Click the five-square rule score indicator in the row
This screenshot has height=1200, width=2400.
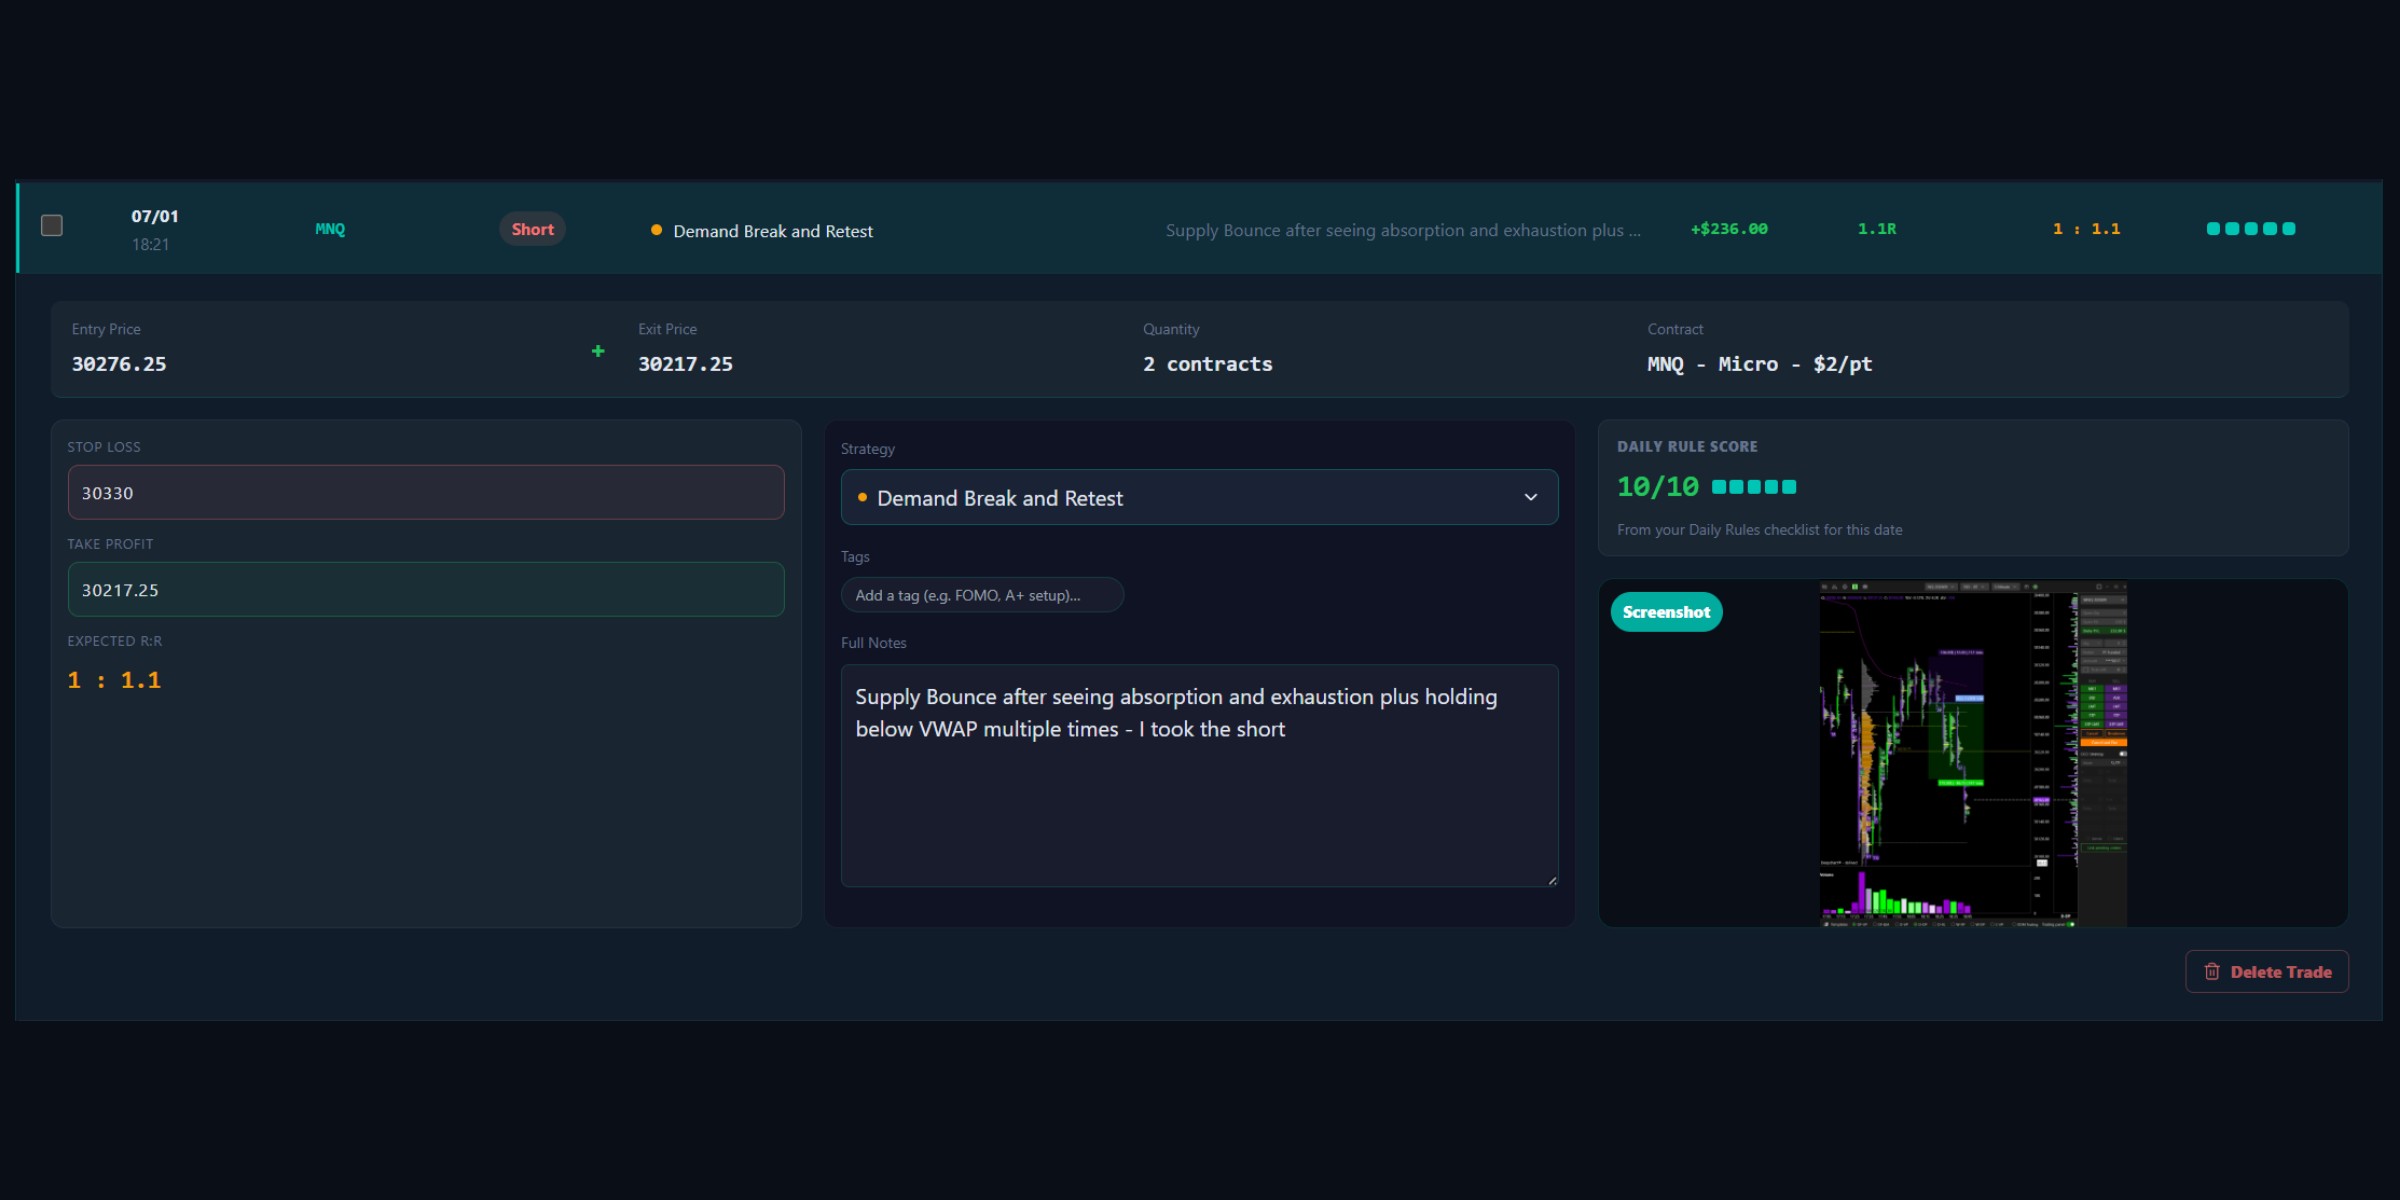coord(2250,229)
